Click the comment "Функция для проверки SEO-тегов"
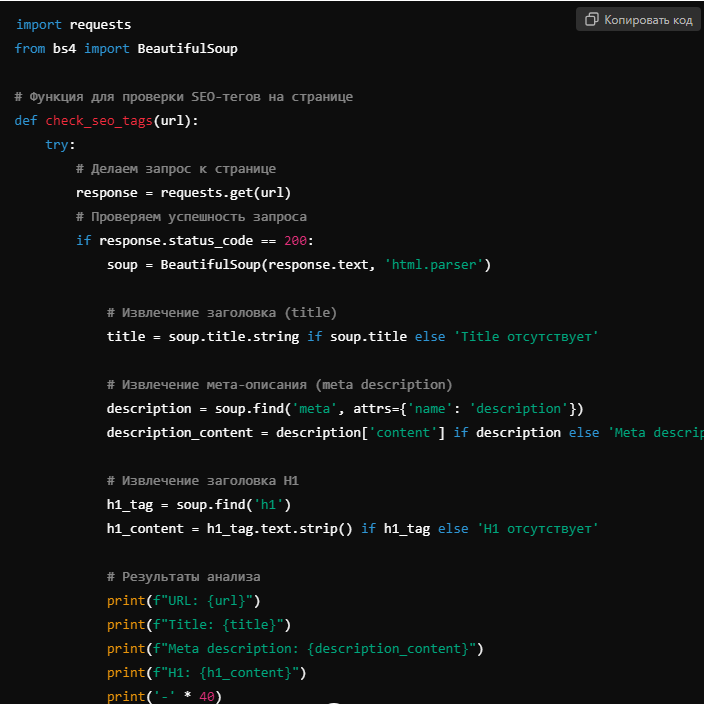The image size is (704, 704). click(183, 96)
